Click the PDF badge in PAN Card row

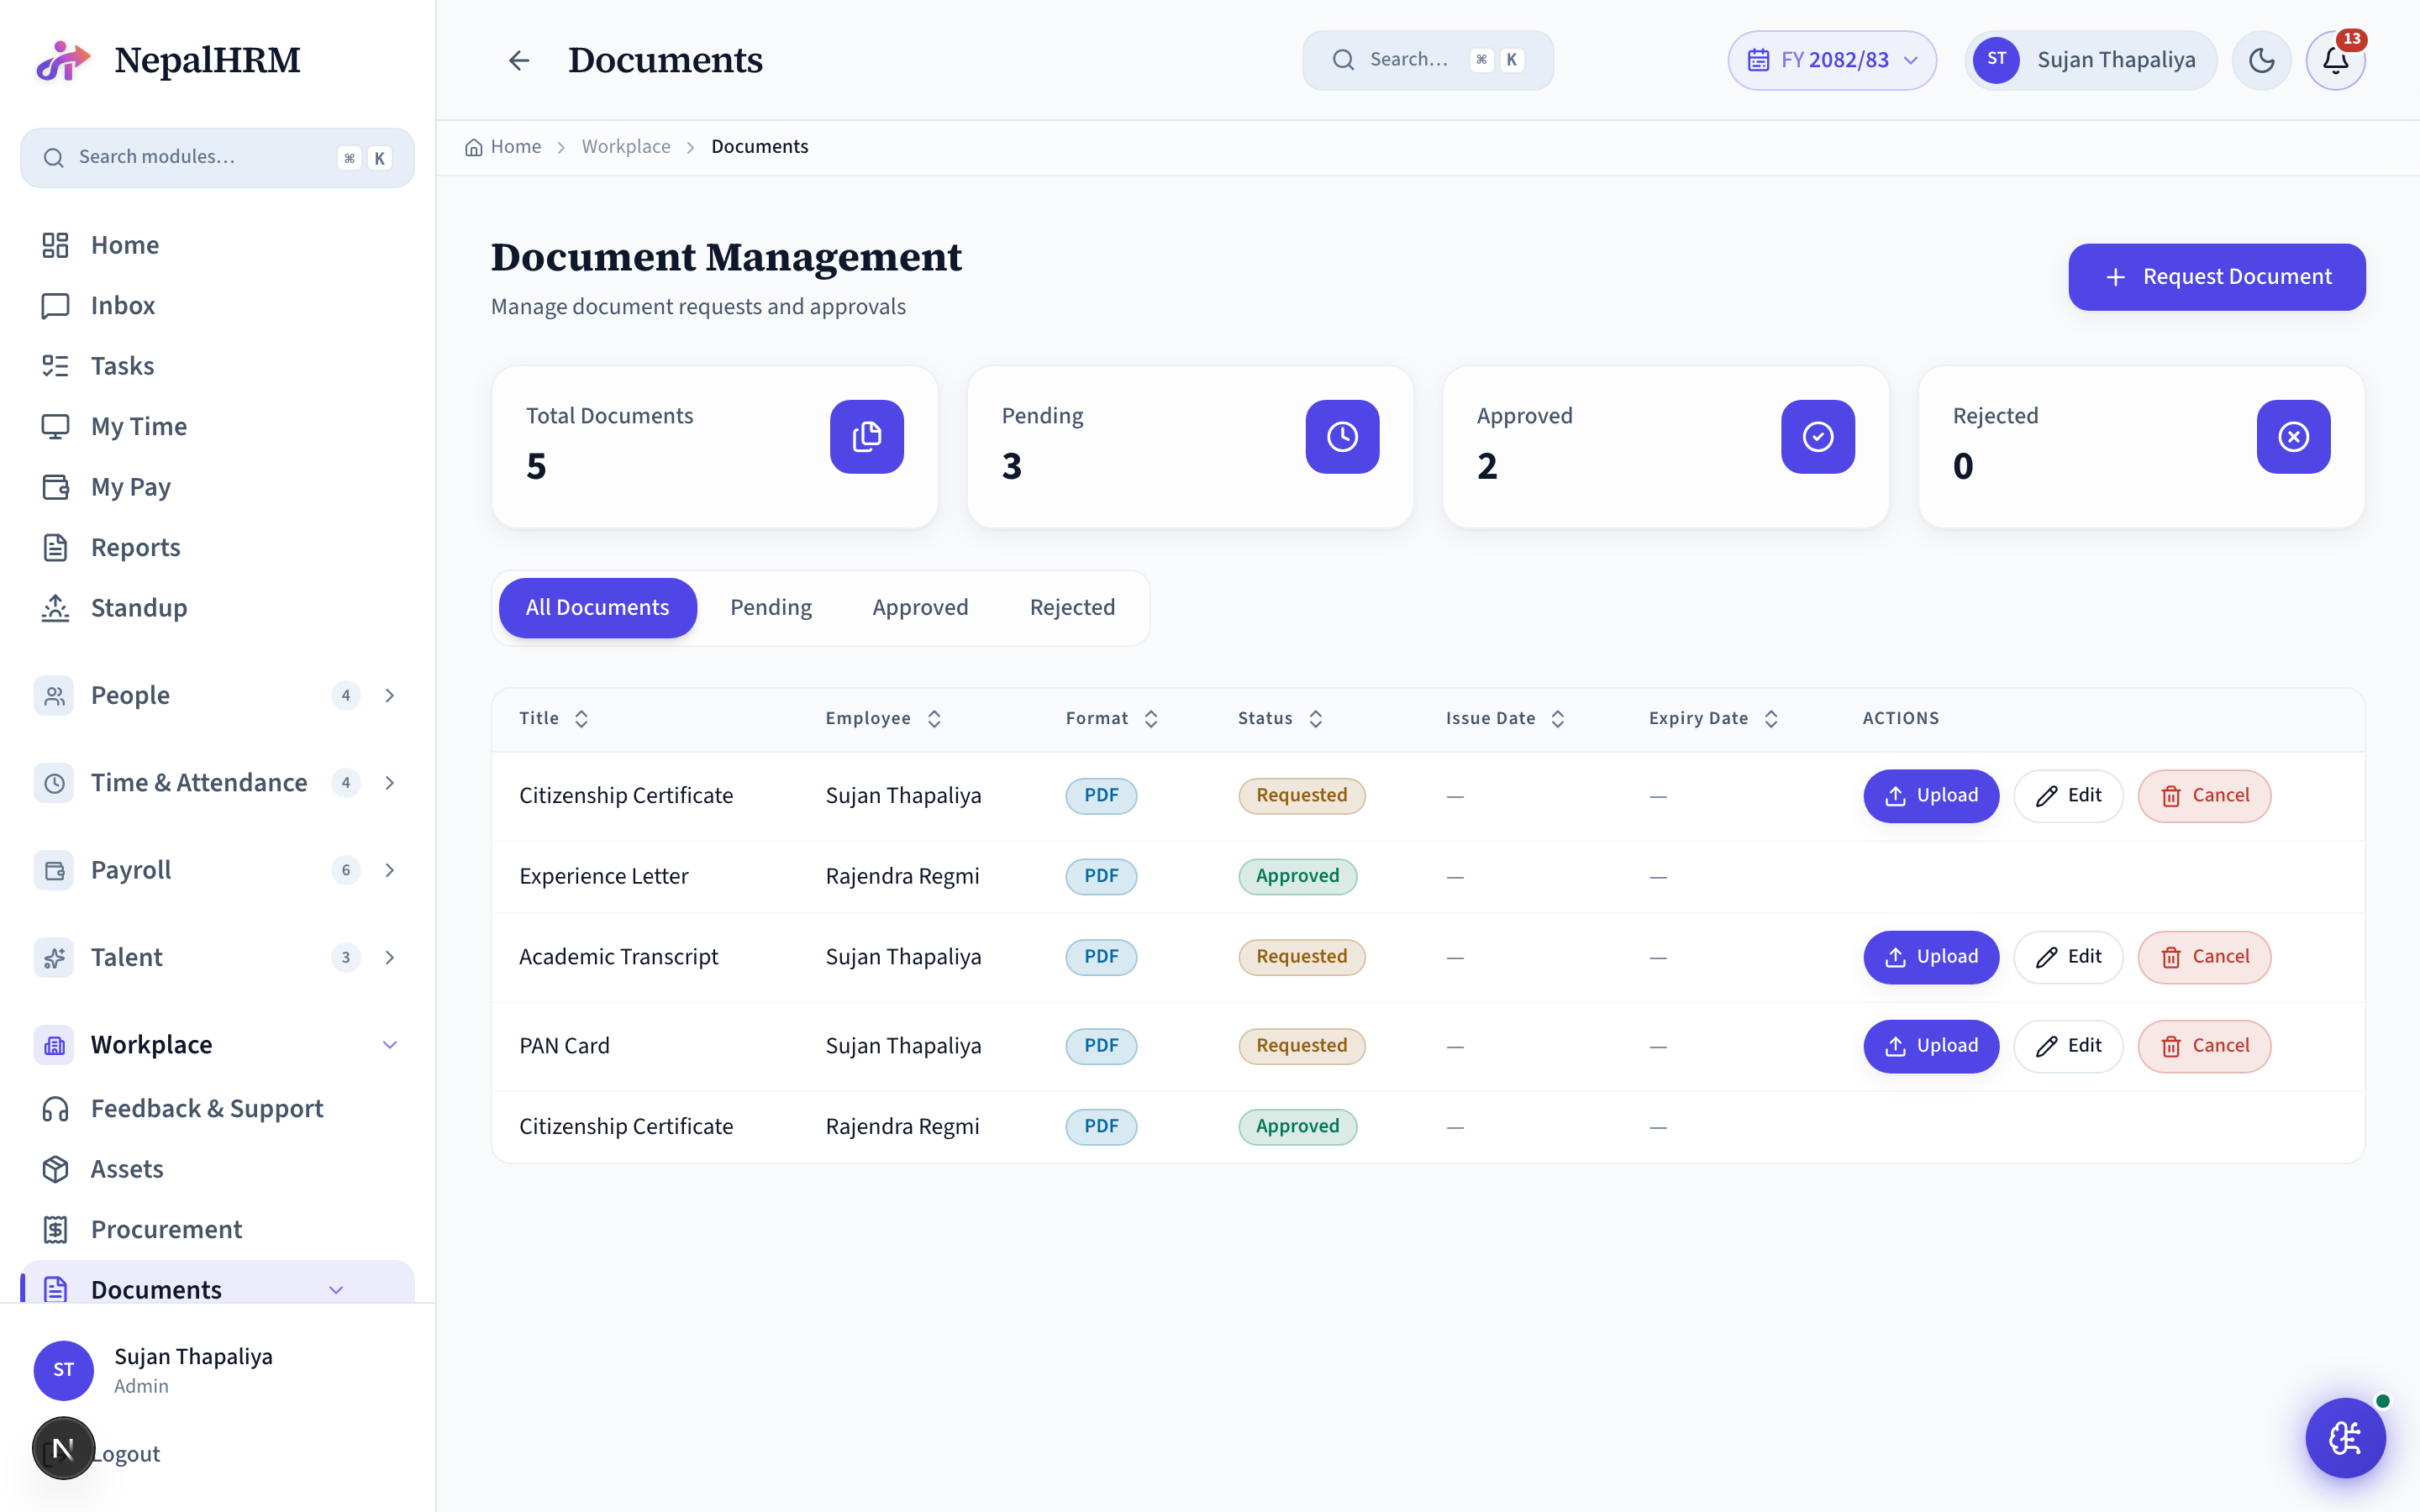point(1101,1046)
